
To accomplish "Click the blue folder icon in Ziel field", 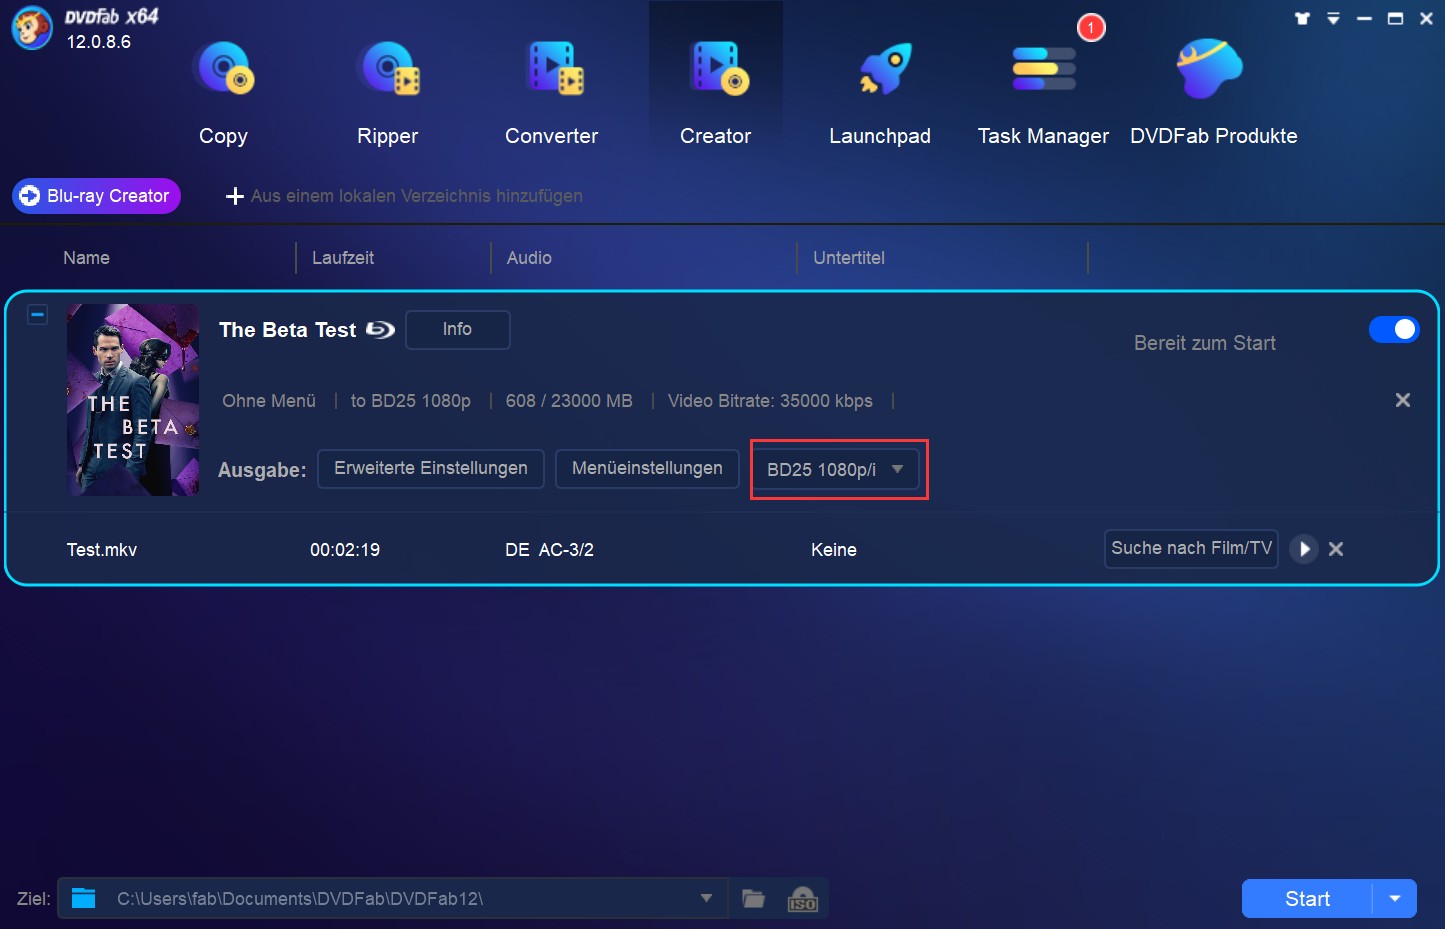I will [84, 898].
